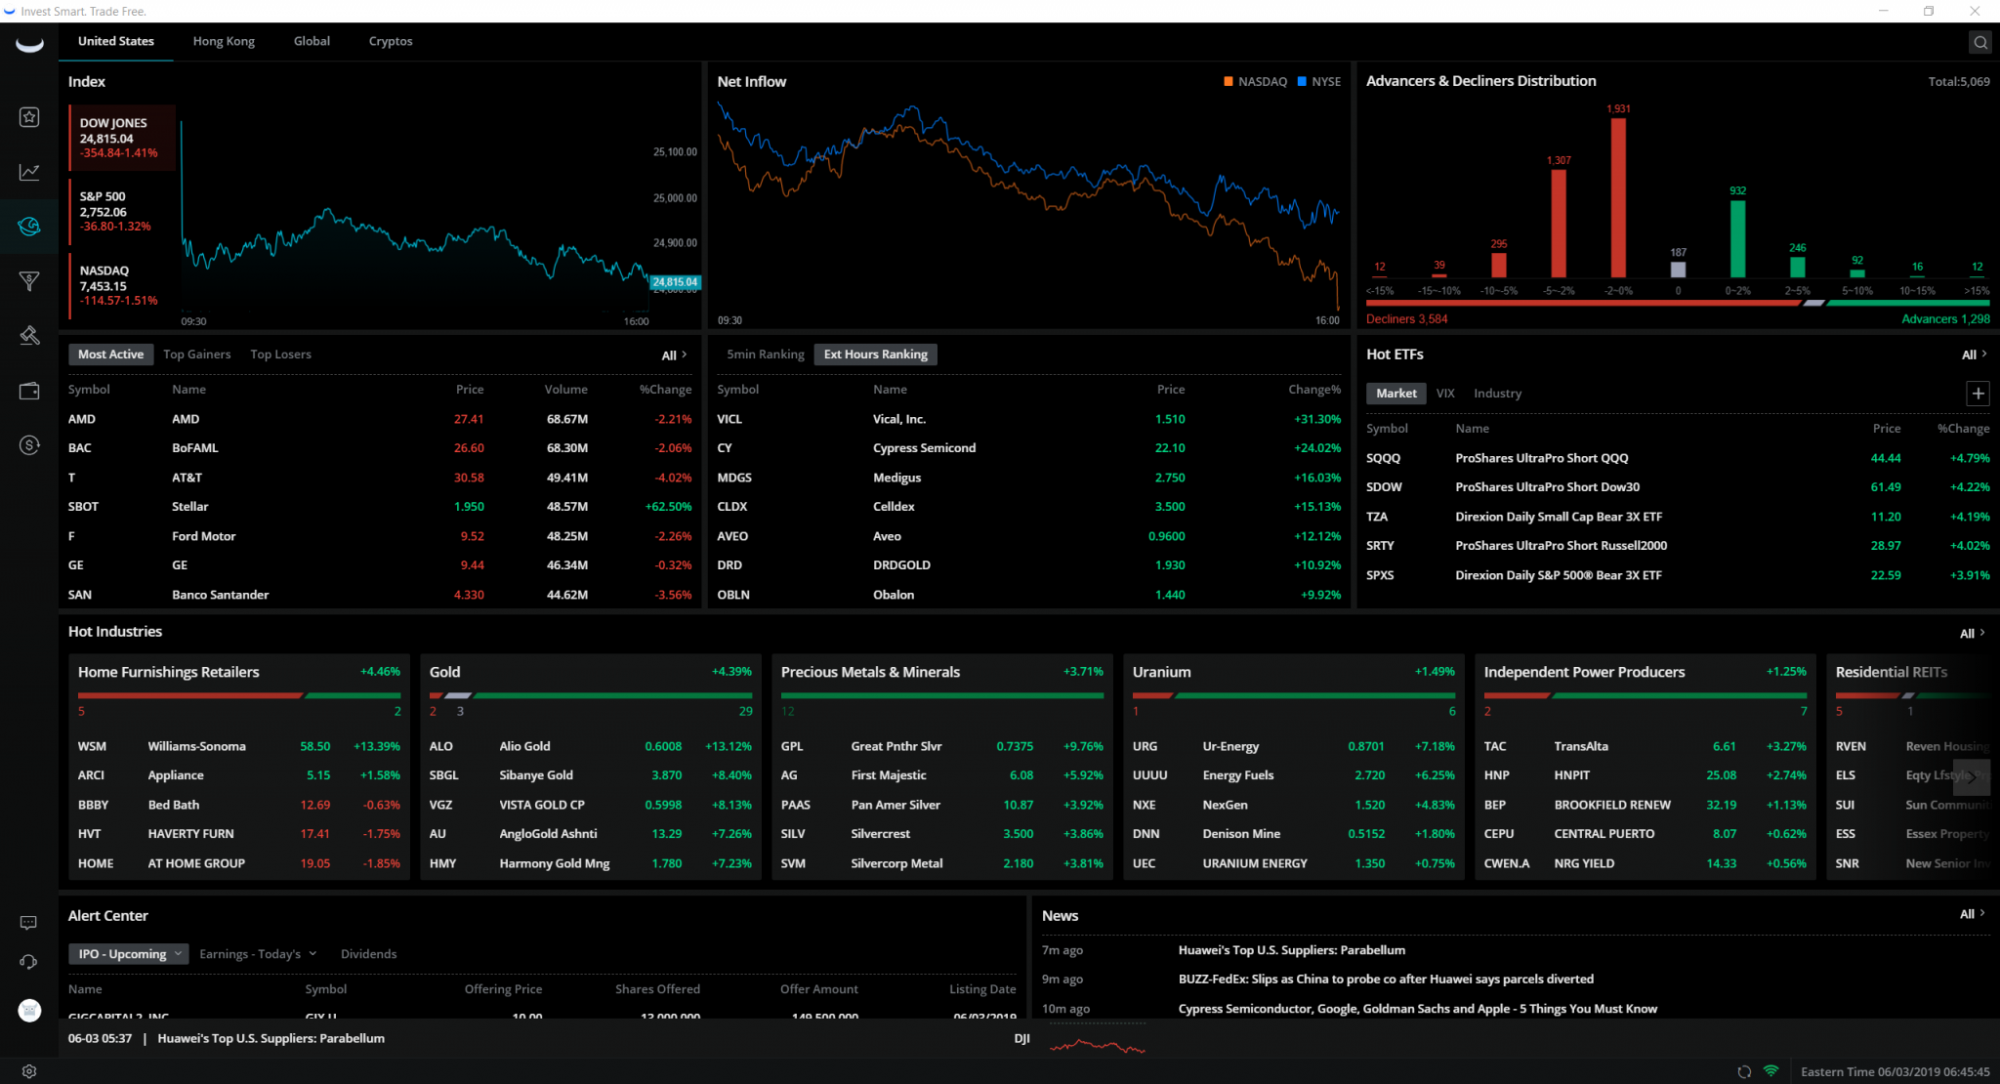Switch to the Hong Kong tab
The image size is (2000, 1084).
(x=224, y=41)
